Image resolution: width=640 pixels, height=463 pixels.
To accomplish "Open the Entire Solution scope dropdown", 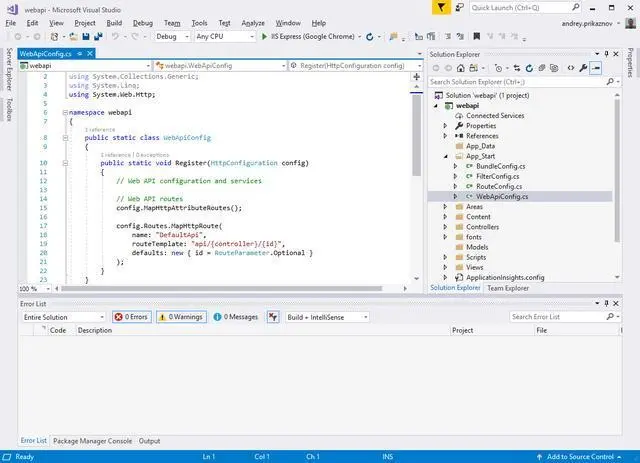I will [62, 317].
